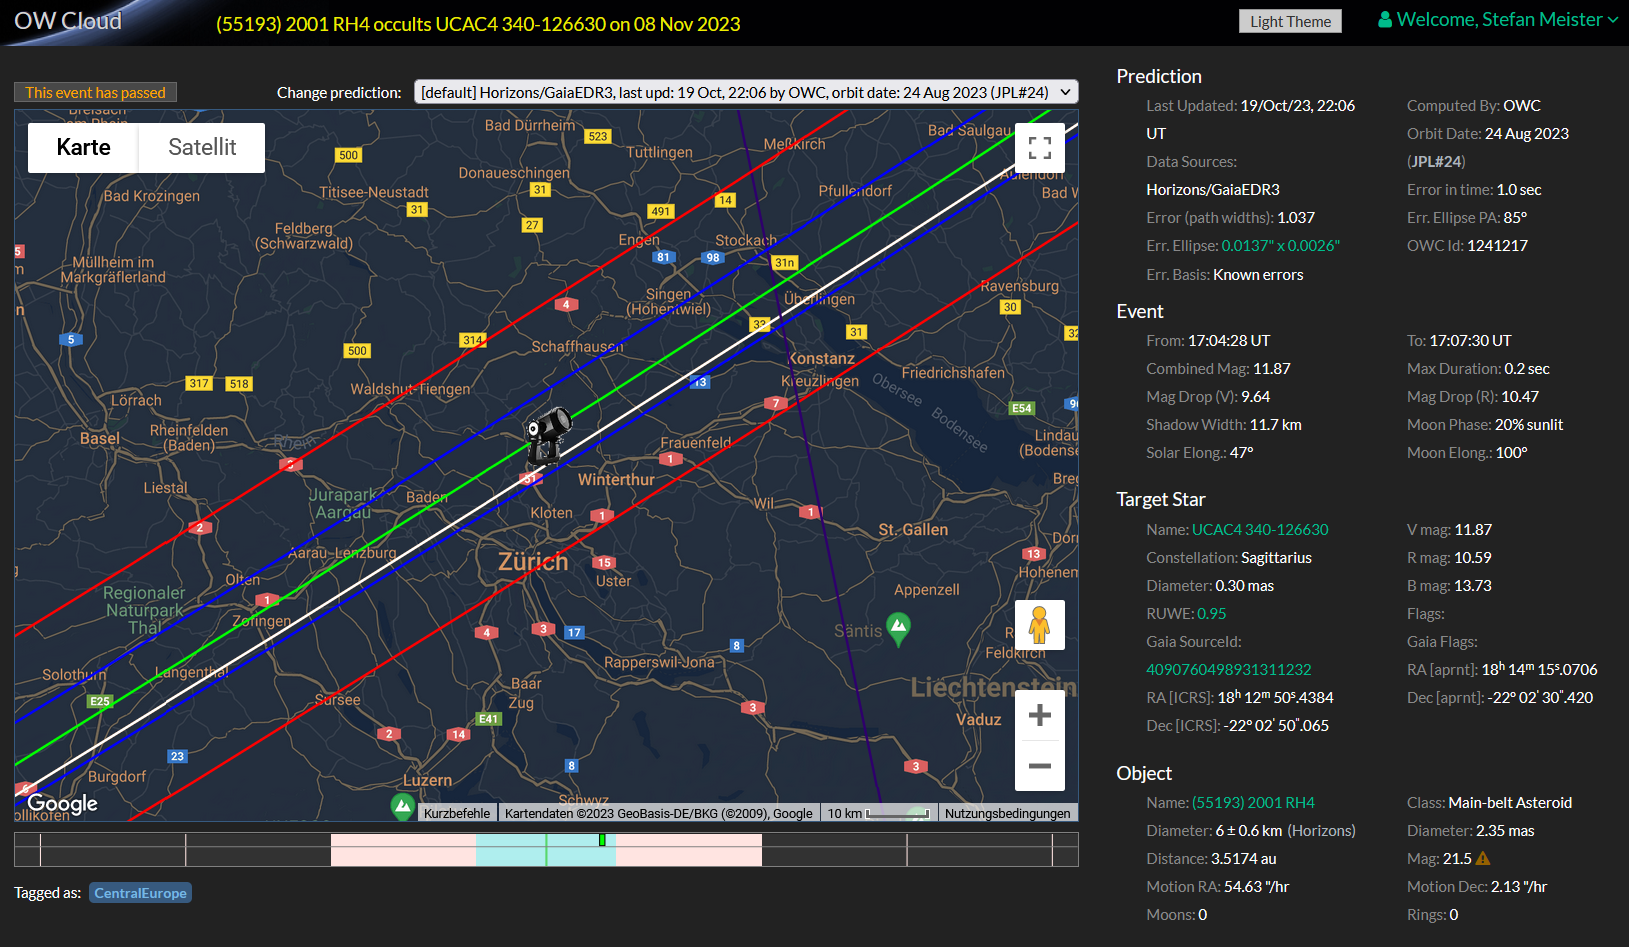Select the To 17:07:30 UT time
1629x947 pixels.
[x=1471, y=341]
